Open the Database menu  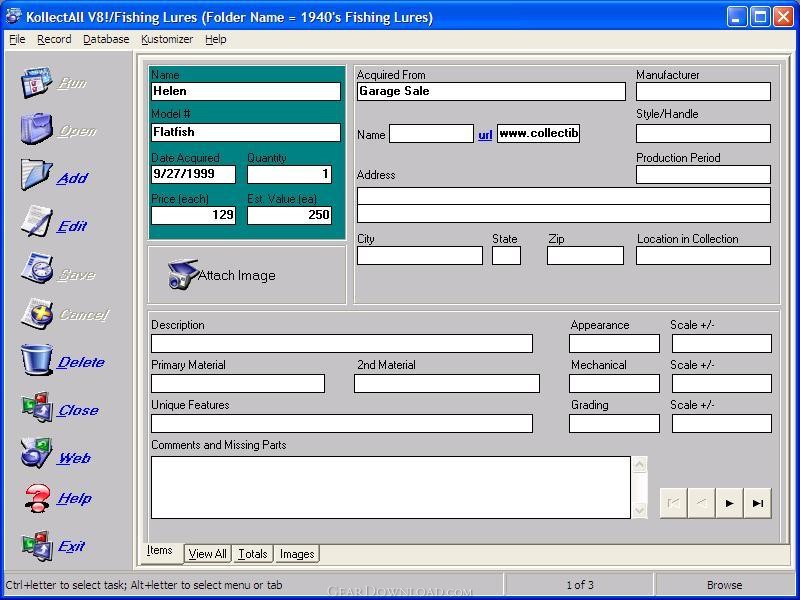click(x=106, y=39)
